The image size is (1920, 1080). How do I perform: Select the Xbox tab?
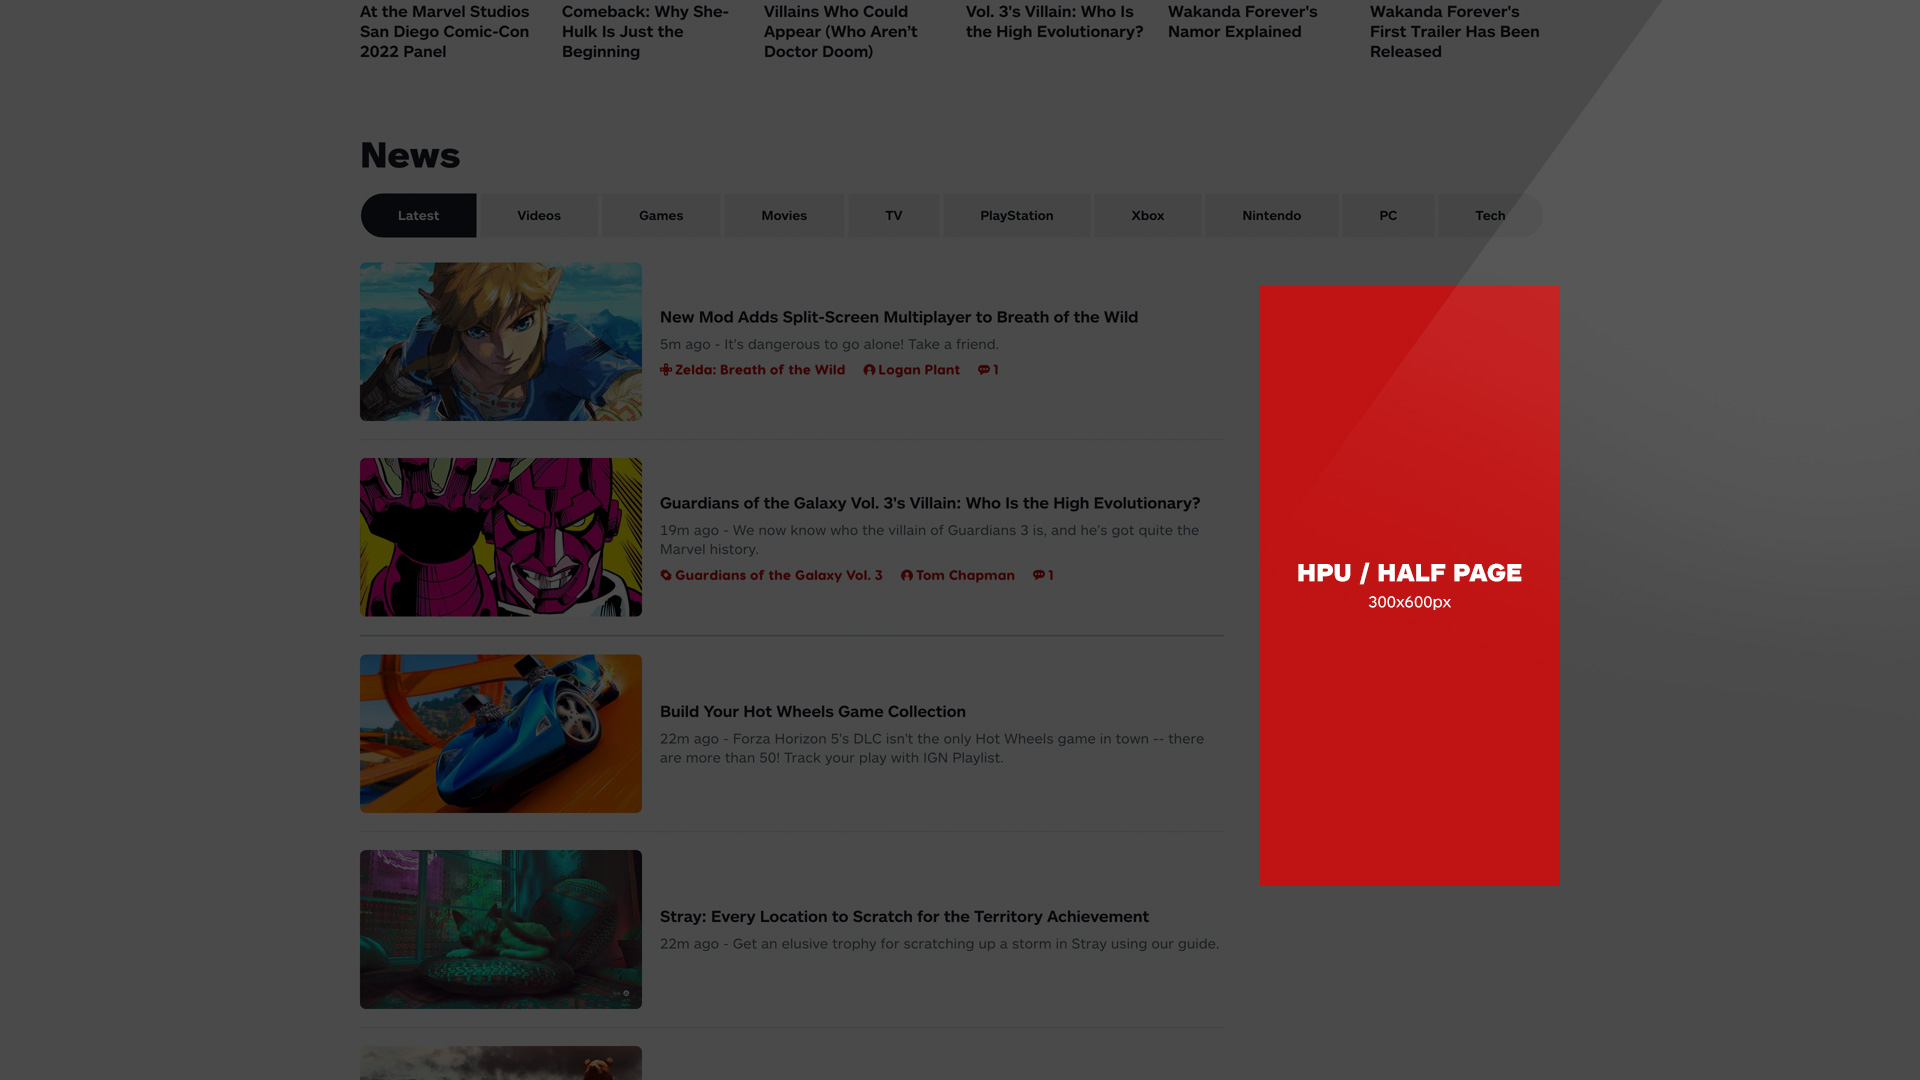(1148, 215)
